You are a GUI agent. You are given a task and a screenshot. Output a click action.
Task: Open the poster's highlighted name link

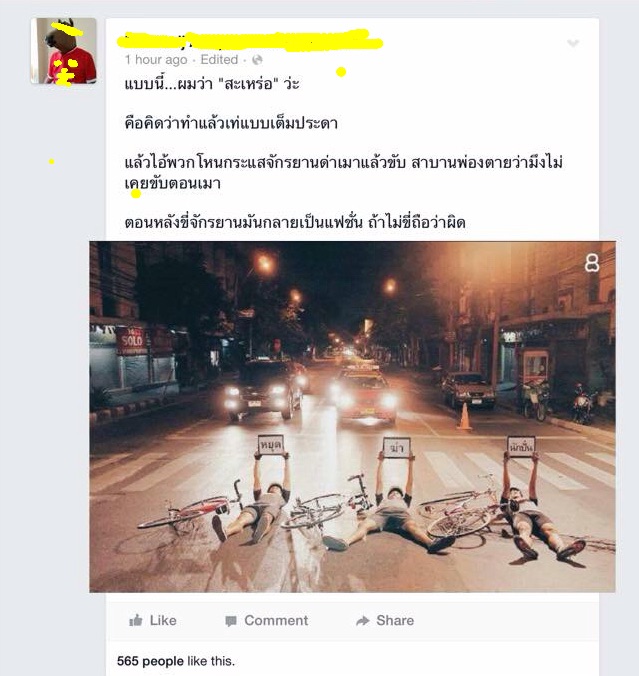[250, 40]
